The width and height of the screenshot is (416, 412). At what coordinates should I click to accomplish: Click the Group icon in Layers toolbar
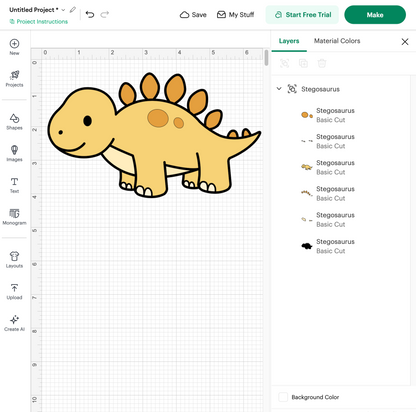tap(284, 63)
